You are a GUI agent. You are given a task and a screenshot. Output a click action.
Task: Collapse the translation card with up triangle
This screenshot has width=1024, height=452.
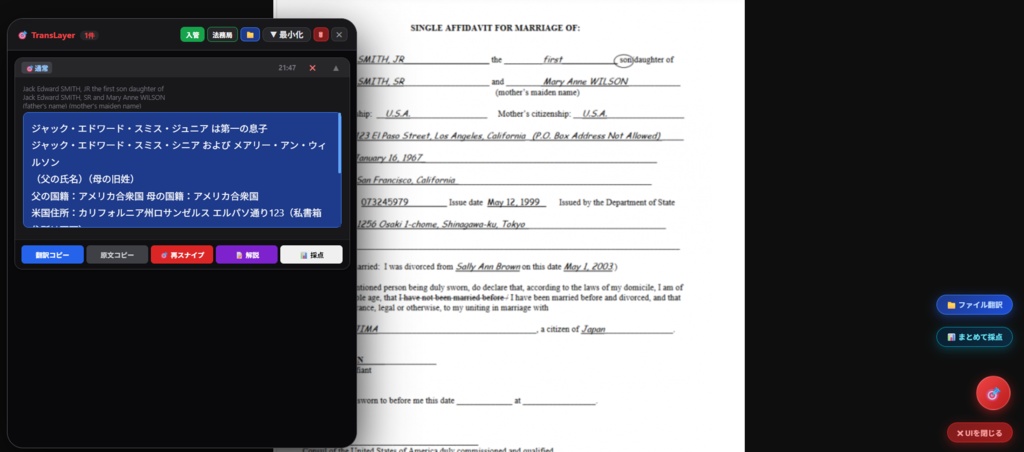click(x=336, y=68)
